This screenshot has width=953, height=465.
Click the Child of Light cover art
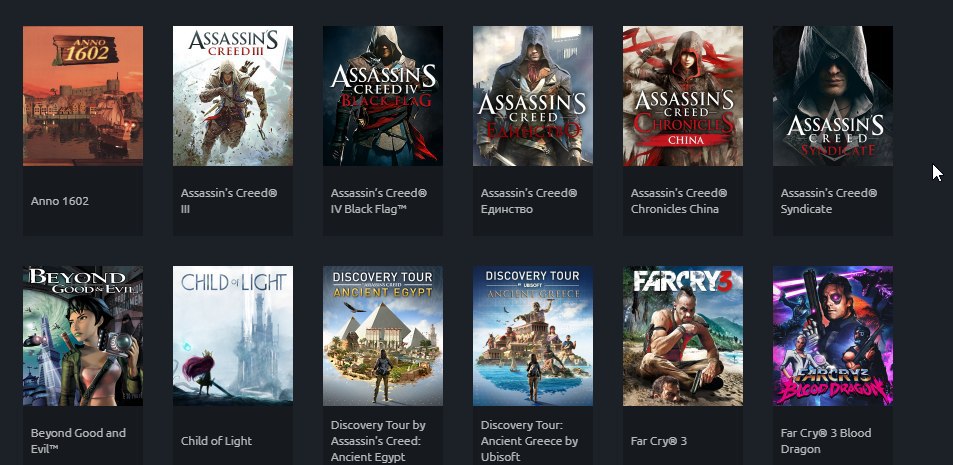tap(233, 336)
